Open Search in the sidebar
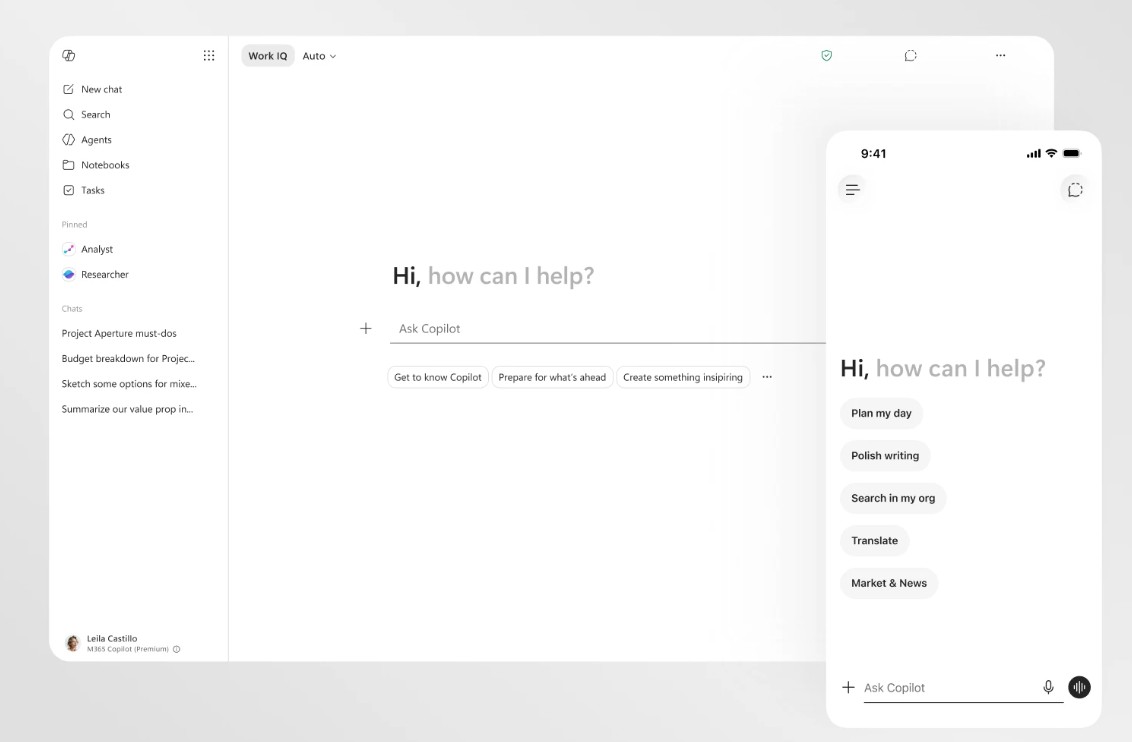 (95, 115)
